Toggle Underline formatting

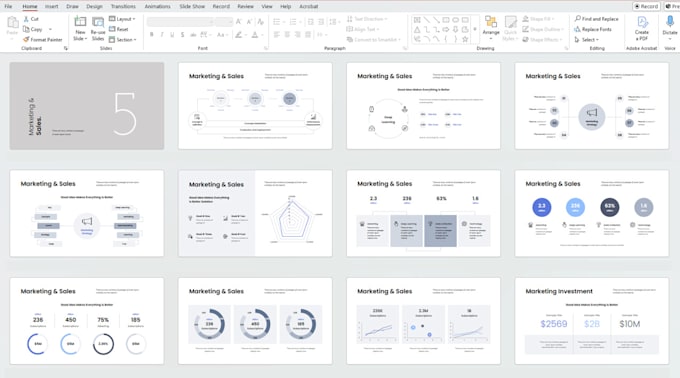(172, 35)
